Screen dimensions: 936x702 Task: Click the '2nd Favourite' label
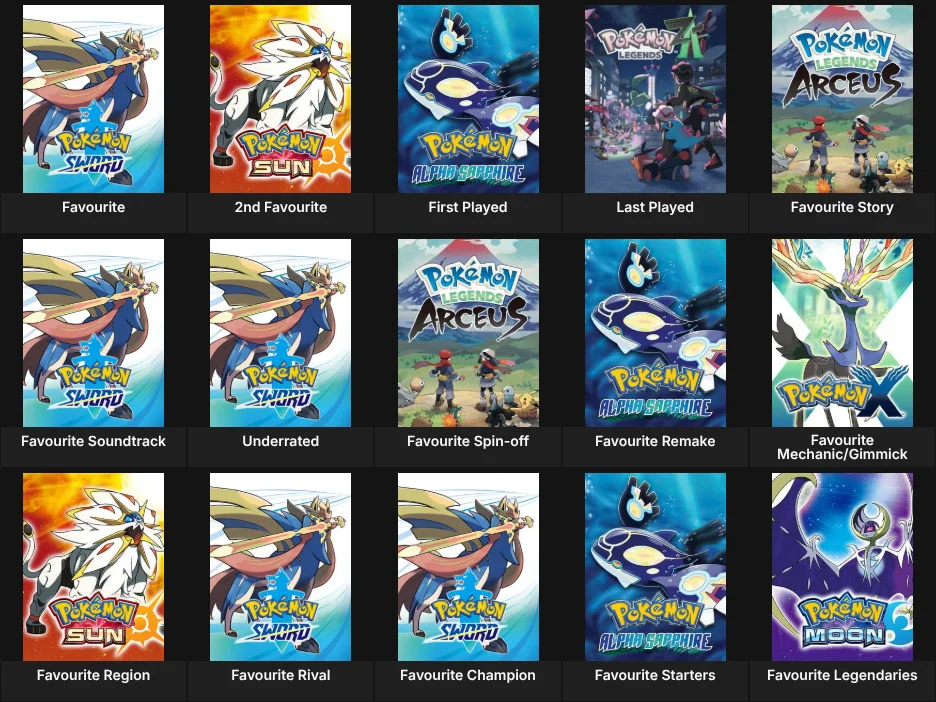pos(281,207)
